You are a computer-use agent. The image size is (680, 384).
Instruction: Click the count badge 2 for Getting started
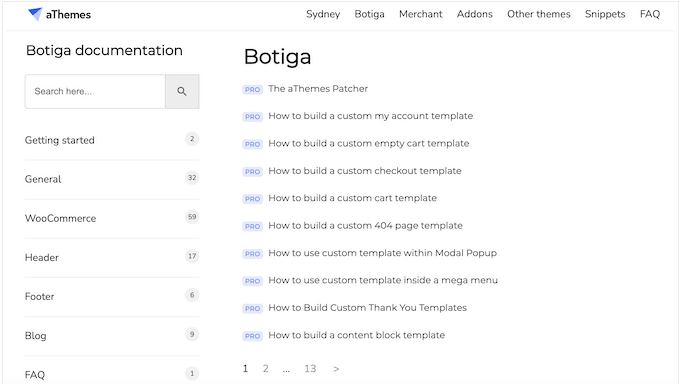[x=192, y=139]
